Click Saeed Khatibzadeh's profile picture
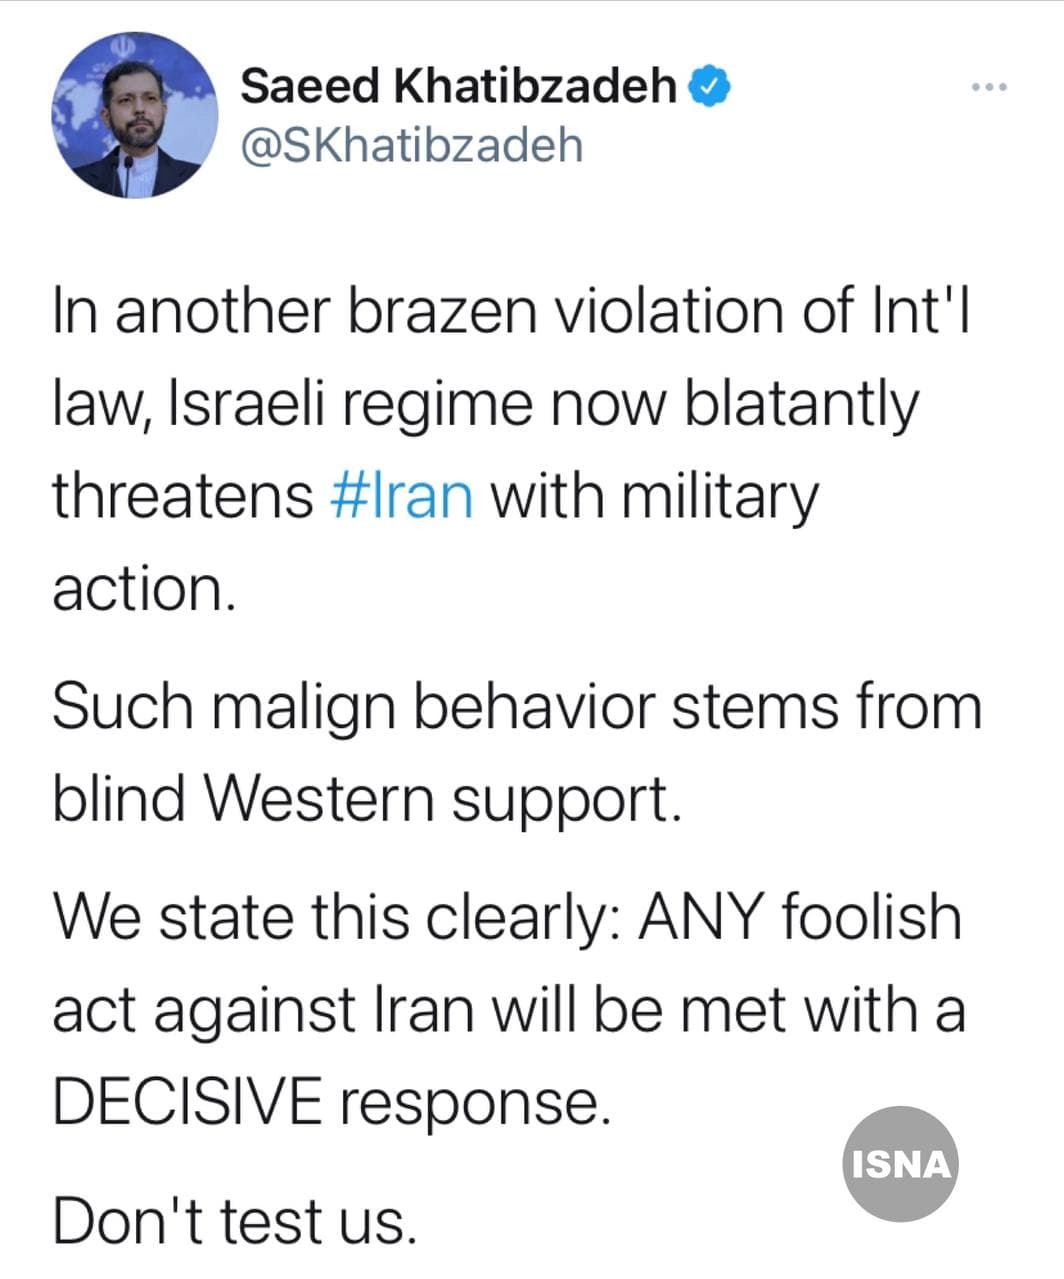This screenshot has height=1279, width=1064. tap(134, 115)
